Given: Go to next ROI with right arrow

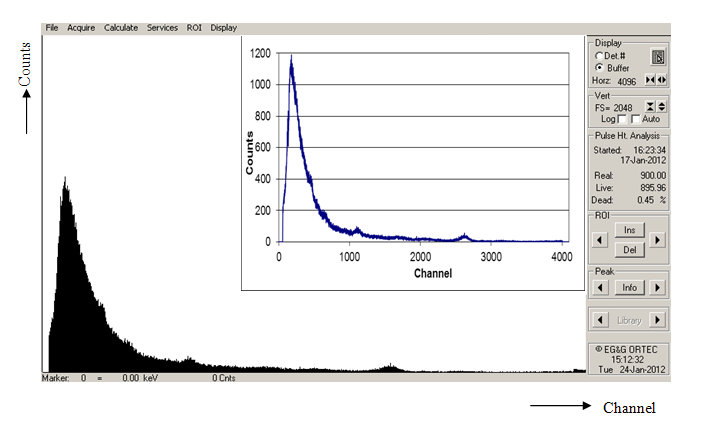Looking at the screenshot, I should click(x=657, y=240).
